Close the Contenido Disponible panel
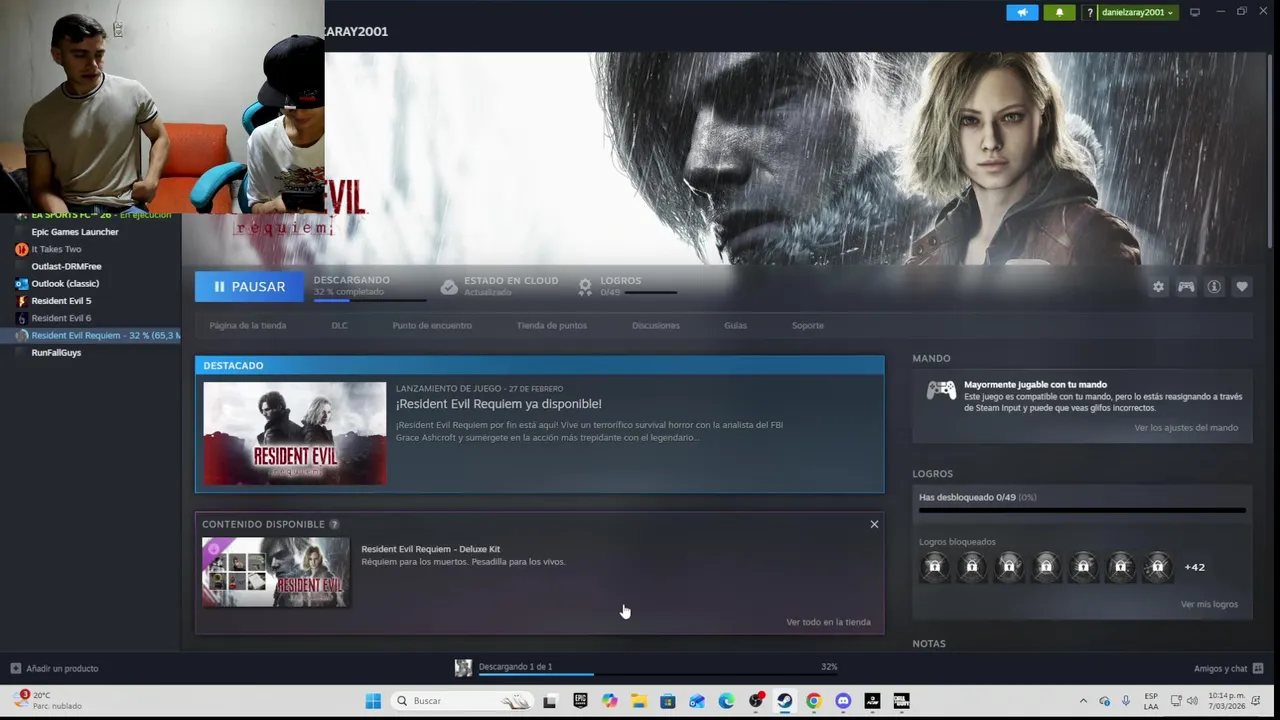The width and height of the screenshot is (1280, 720). pos(874,524)
